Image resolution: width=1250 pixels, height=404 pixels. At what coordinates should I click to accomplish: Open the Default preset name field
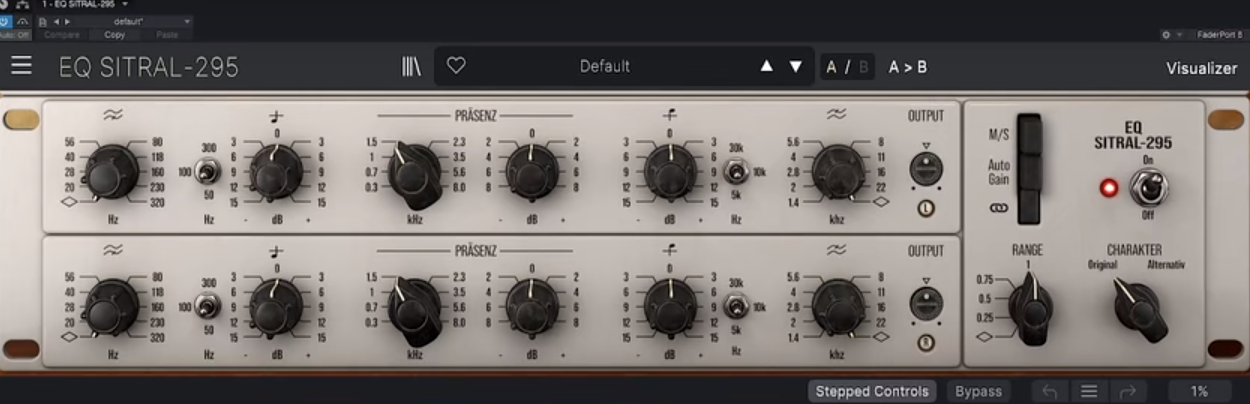[x=605, y=66]
